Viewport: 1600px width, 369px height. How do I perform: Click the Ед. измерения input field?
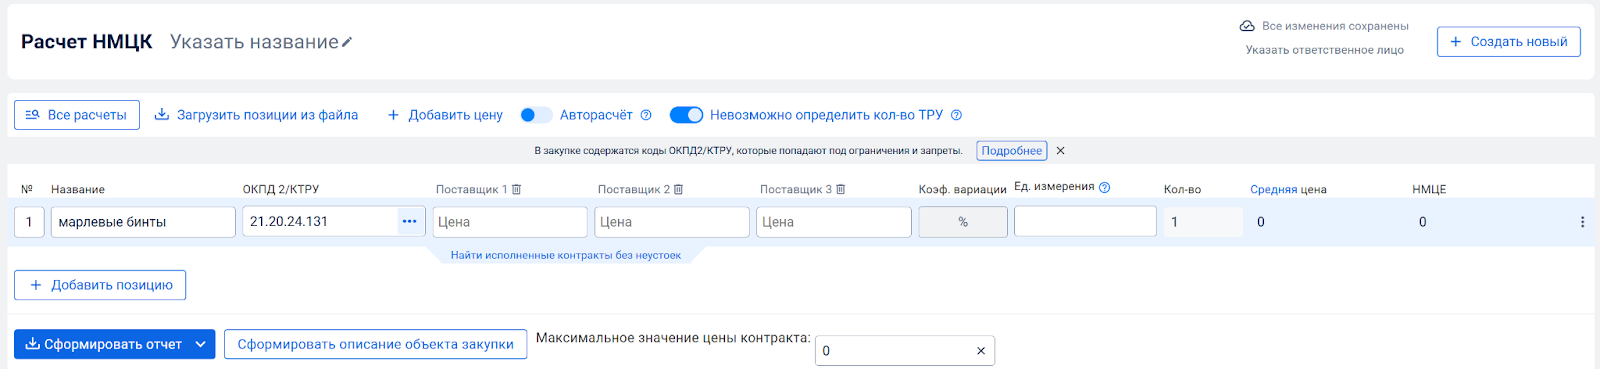pos(1085,221)
